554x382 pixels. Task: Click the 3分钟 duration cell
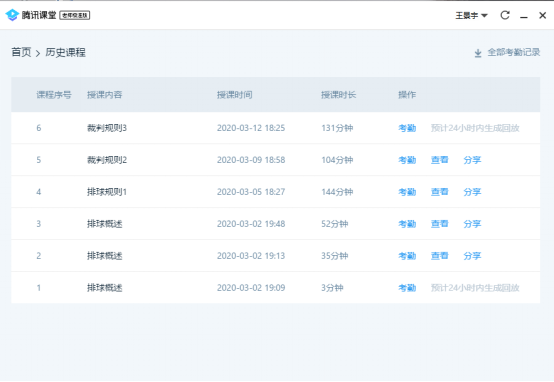tap(332, 288)
